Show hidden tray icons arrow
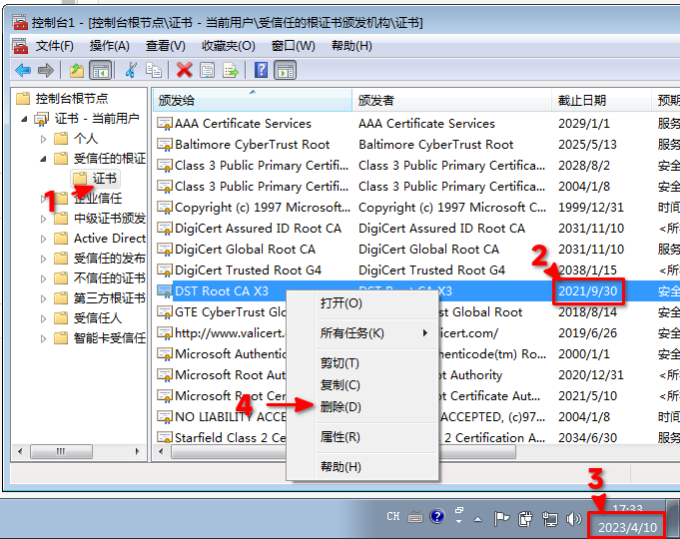 tap(478, 519)
